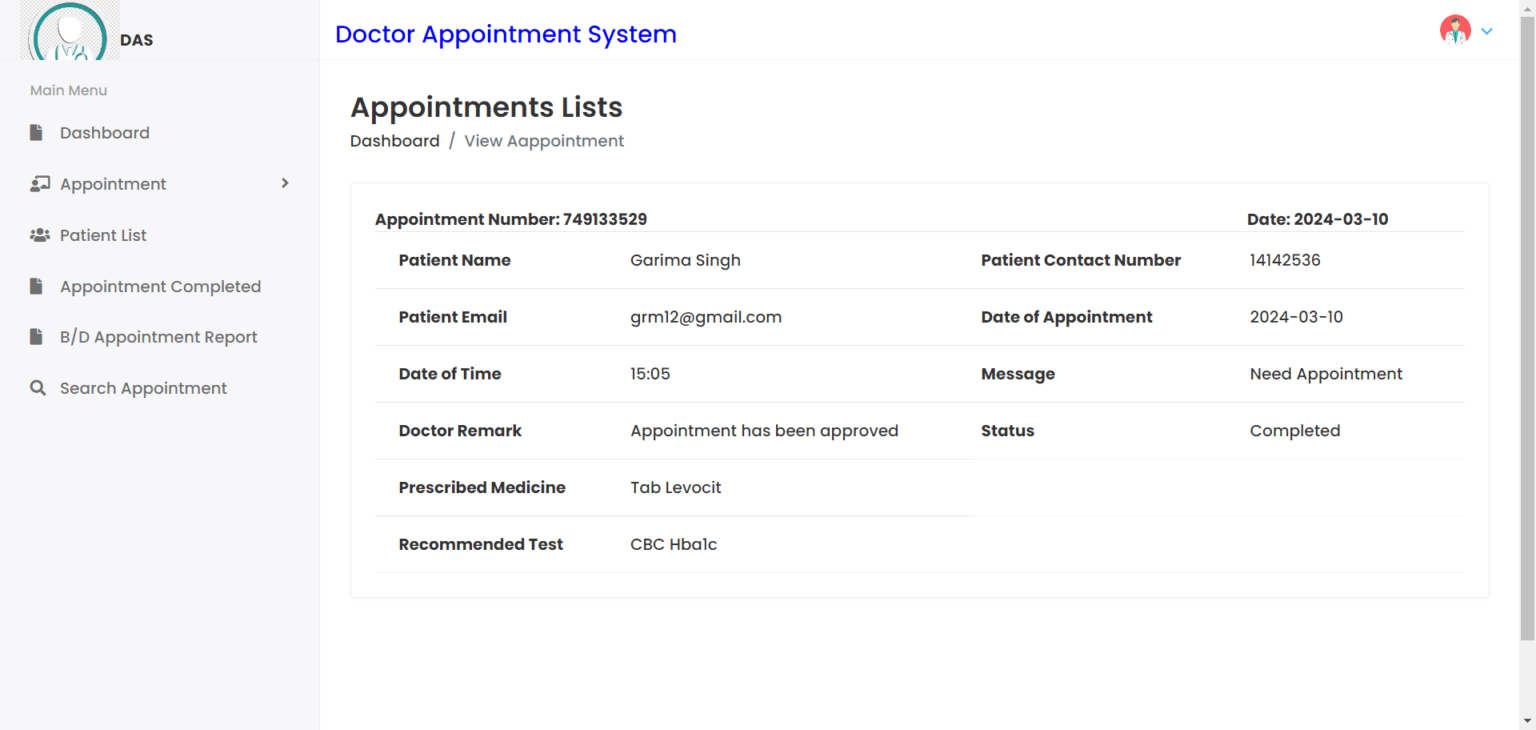Click the Dashboard file icon in sidebar

point(36,132)
